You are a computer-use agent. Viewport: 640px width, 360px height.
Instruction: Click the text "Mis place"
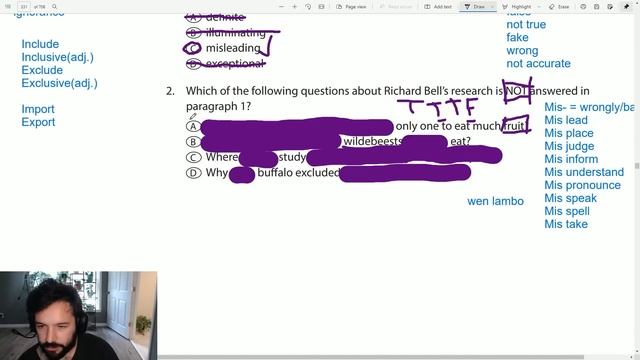[x=569, y=133]
